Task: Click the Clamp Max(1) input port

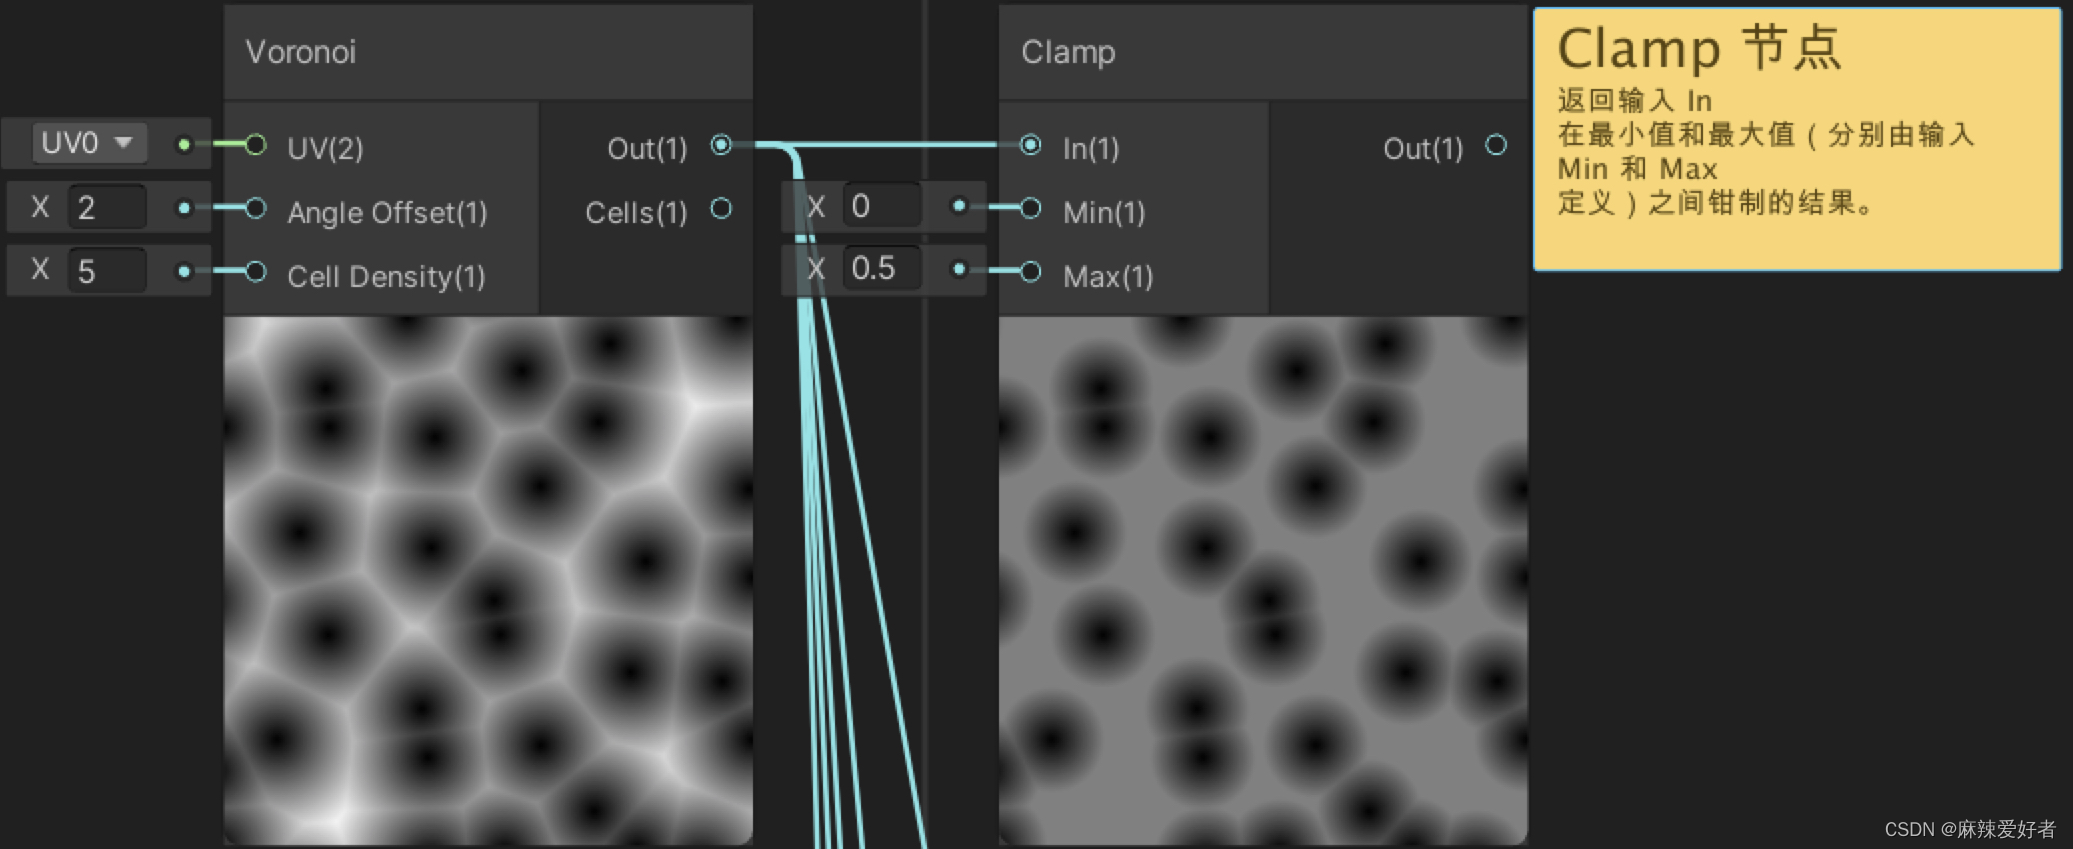Action: tap(1031, 271)
